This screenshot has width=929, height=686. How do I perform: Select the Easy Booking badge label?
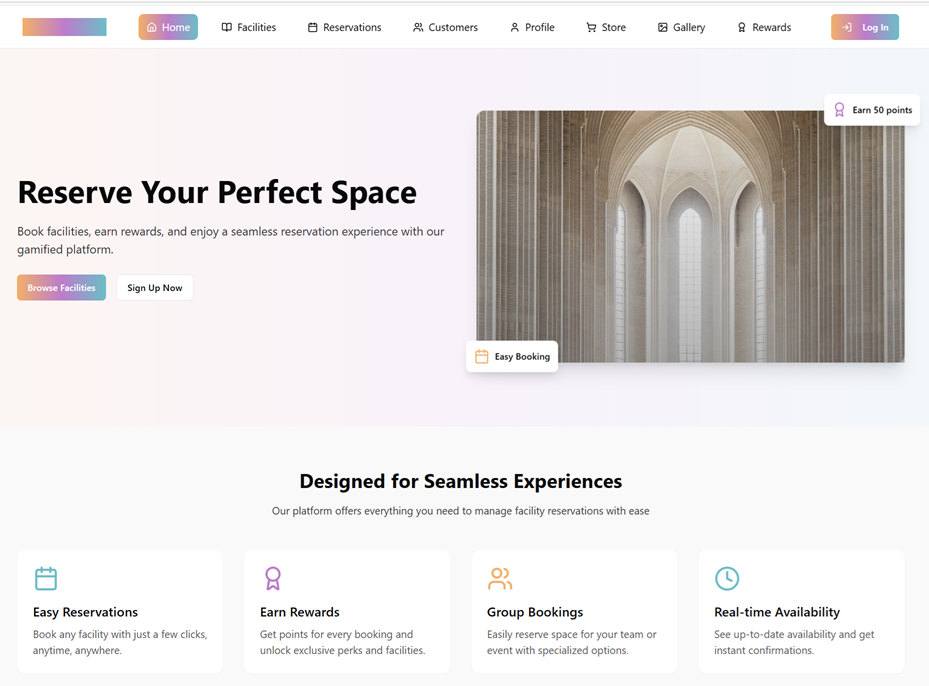(522, 356)
